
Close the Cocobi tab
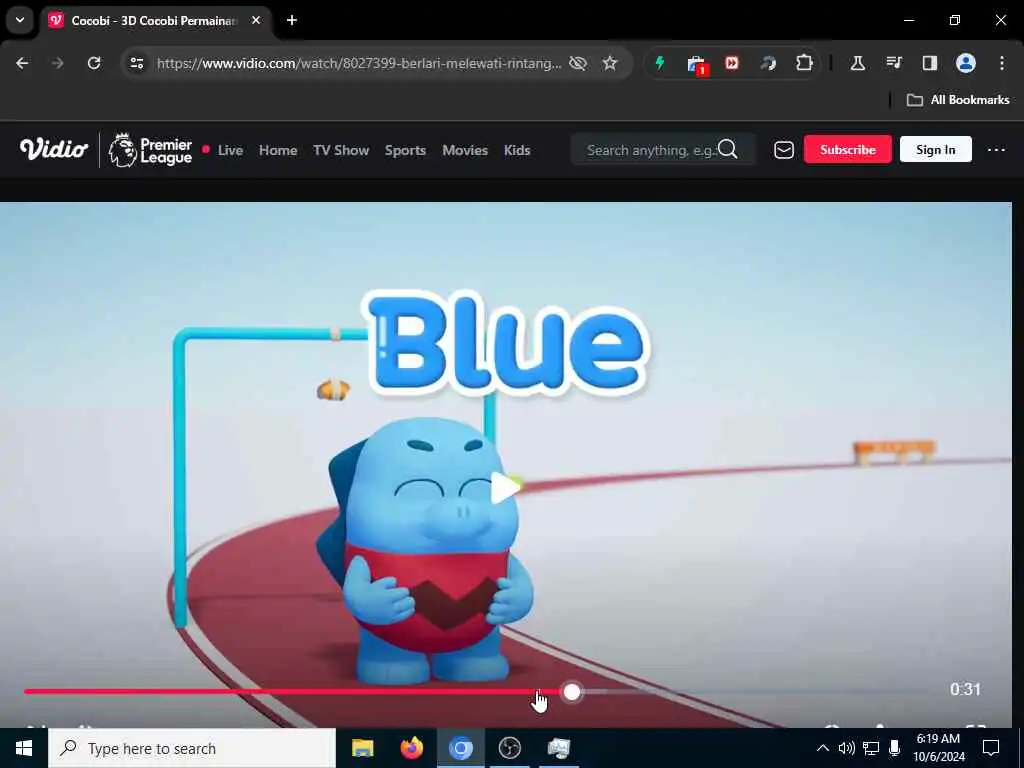click(256, 20)
